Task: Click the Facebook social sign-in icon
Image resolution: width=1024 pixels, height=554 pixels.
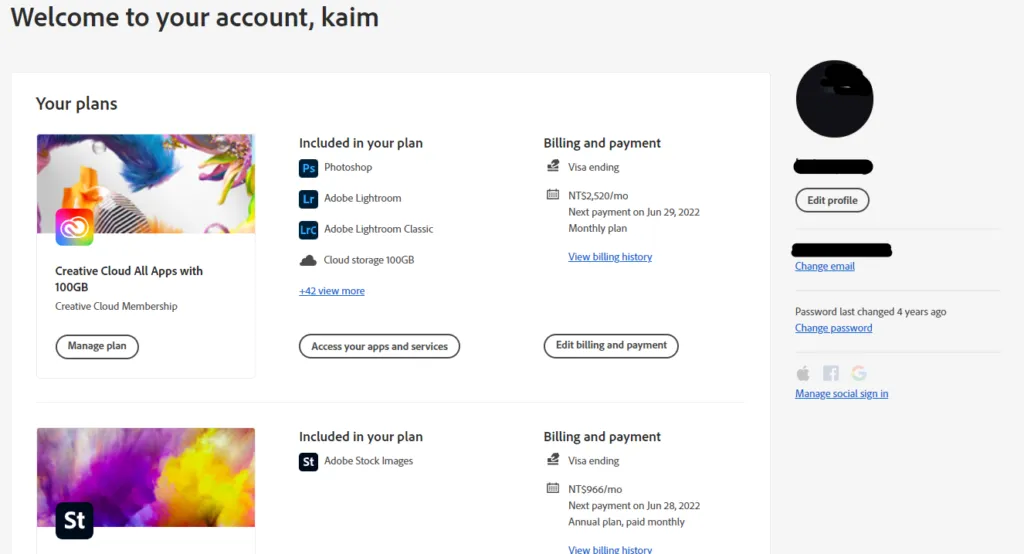Action: 831,373
